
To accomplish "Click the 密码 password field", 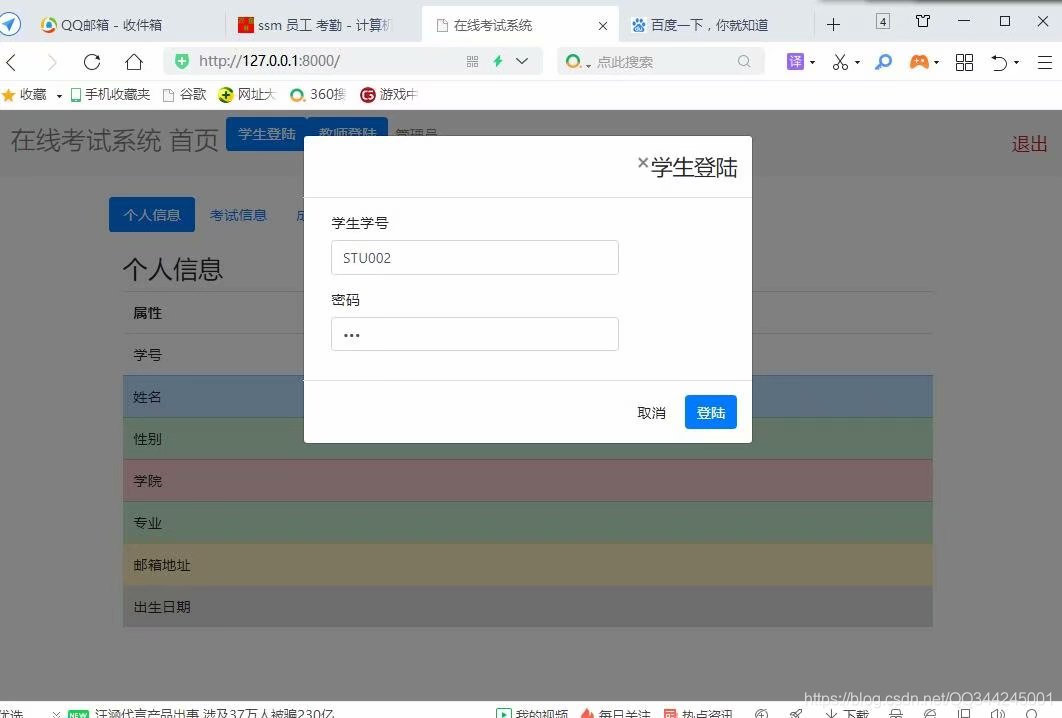I will [x=474, y=334].
